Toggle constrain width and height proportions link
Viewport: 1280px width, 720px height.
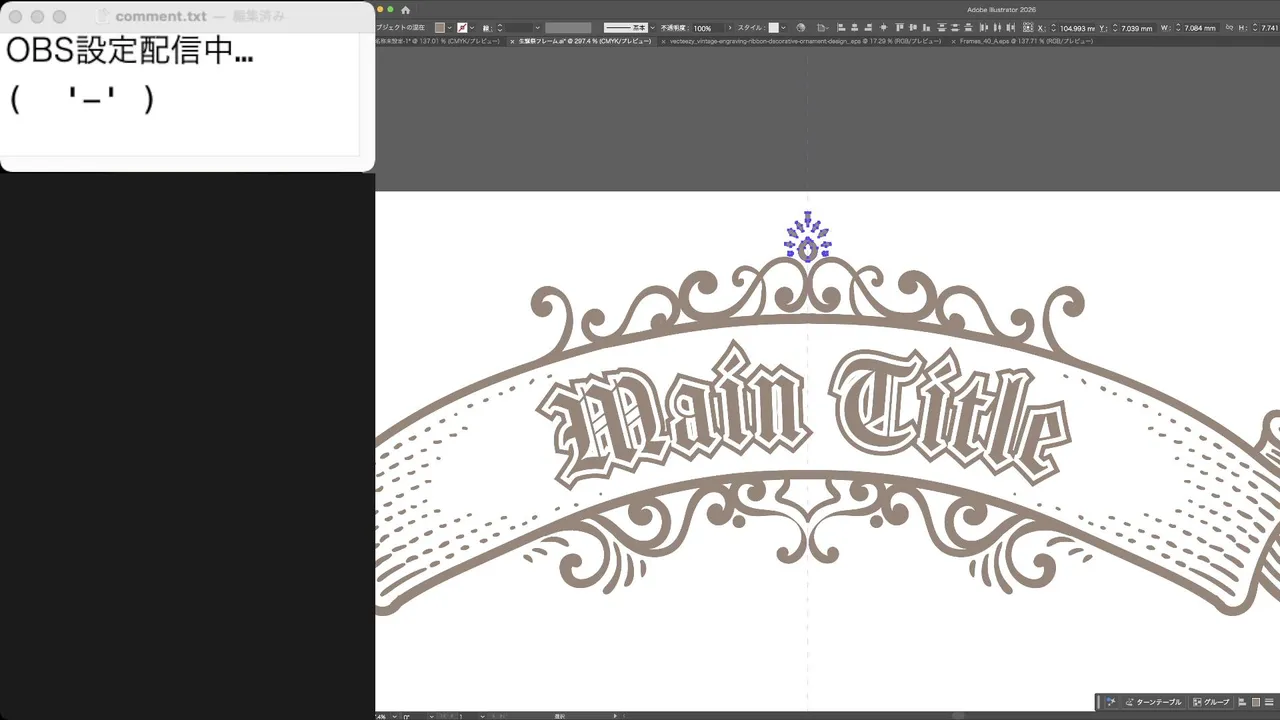[1229, 28]
